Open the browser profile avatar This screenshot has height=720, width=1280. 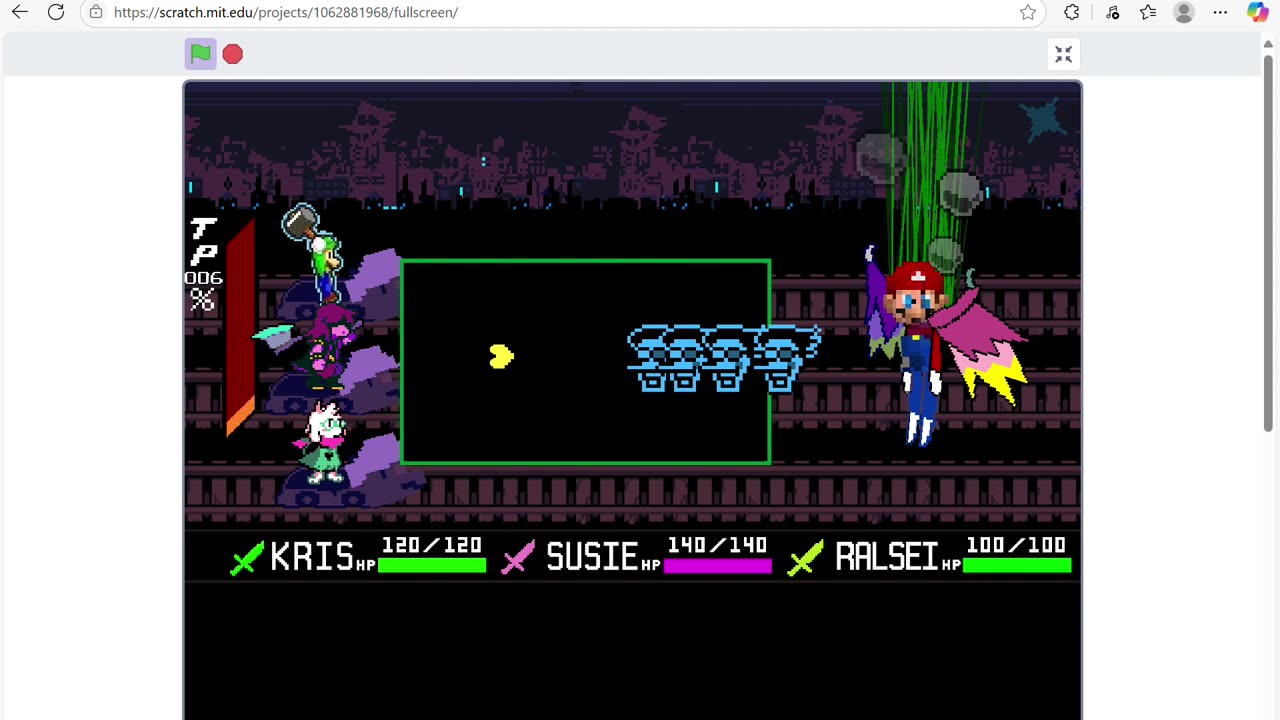(1184, 12)
